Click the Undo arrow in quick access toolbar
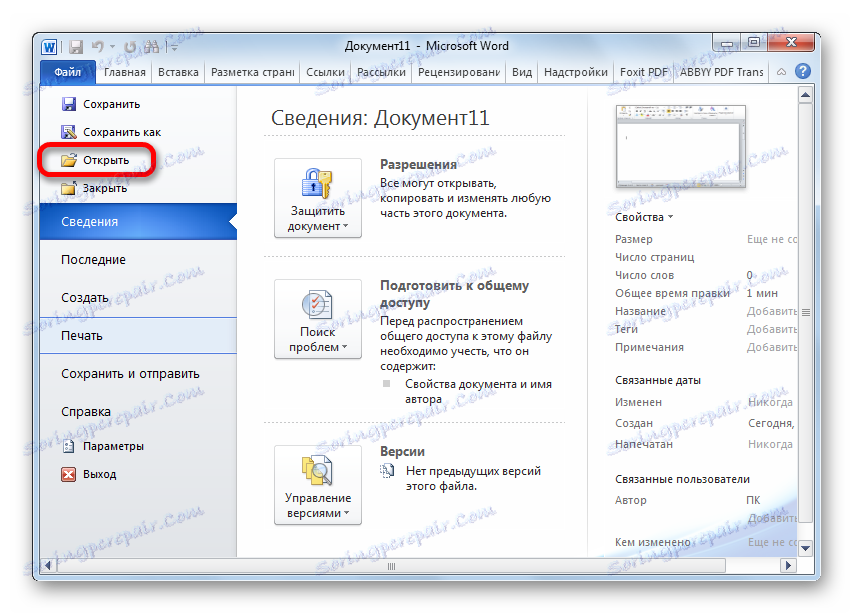This screenshot has height=614, width=854. tap(97, 47)
